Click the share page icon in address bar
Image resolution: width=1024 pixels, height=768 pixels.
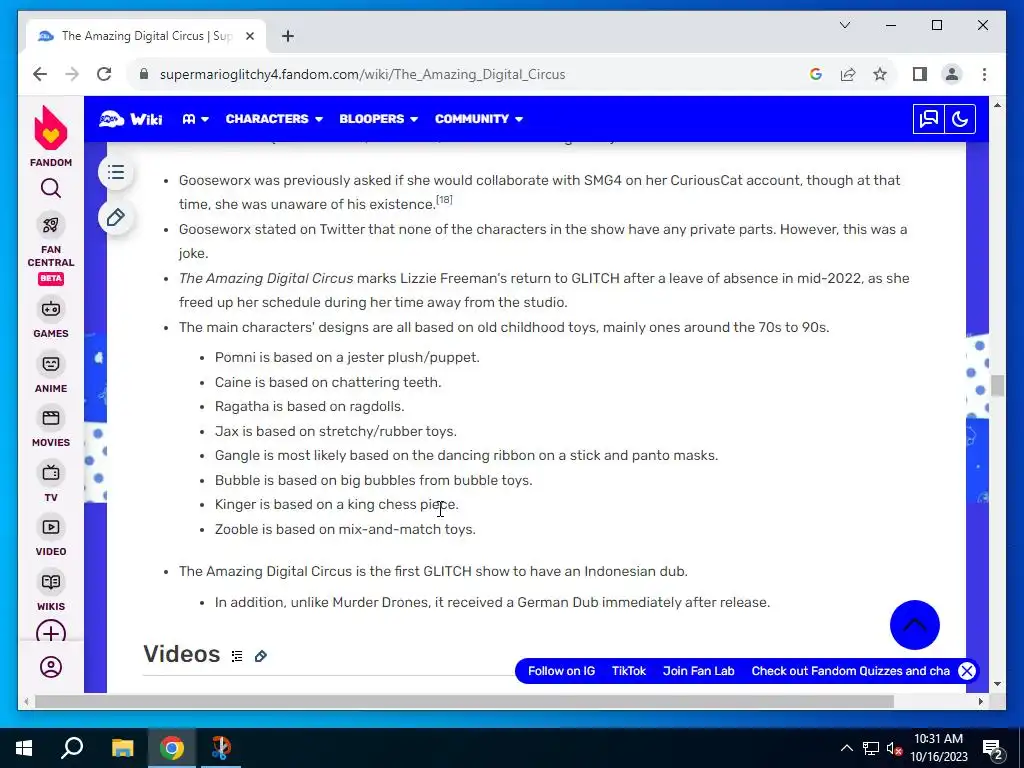tap(848, 74)
